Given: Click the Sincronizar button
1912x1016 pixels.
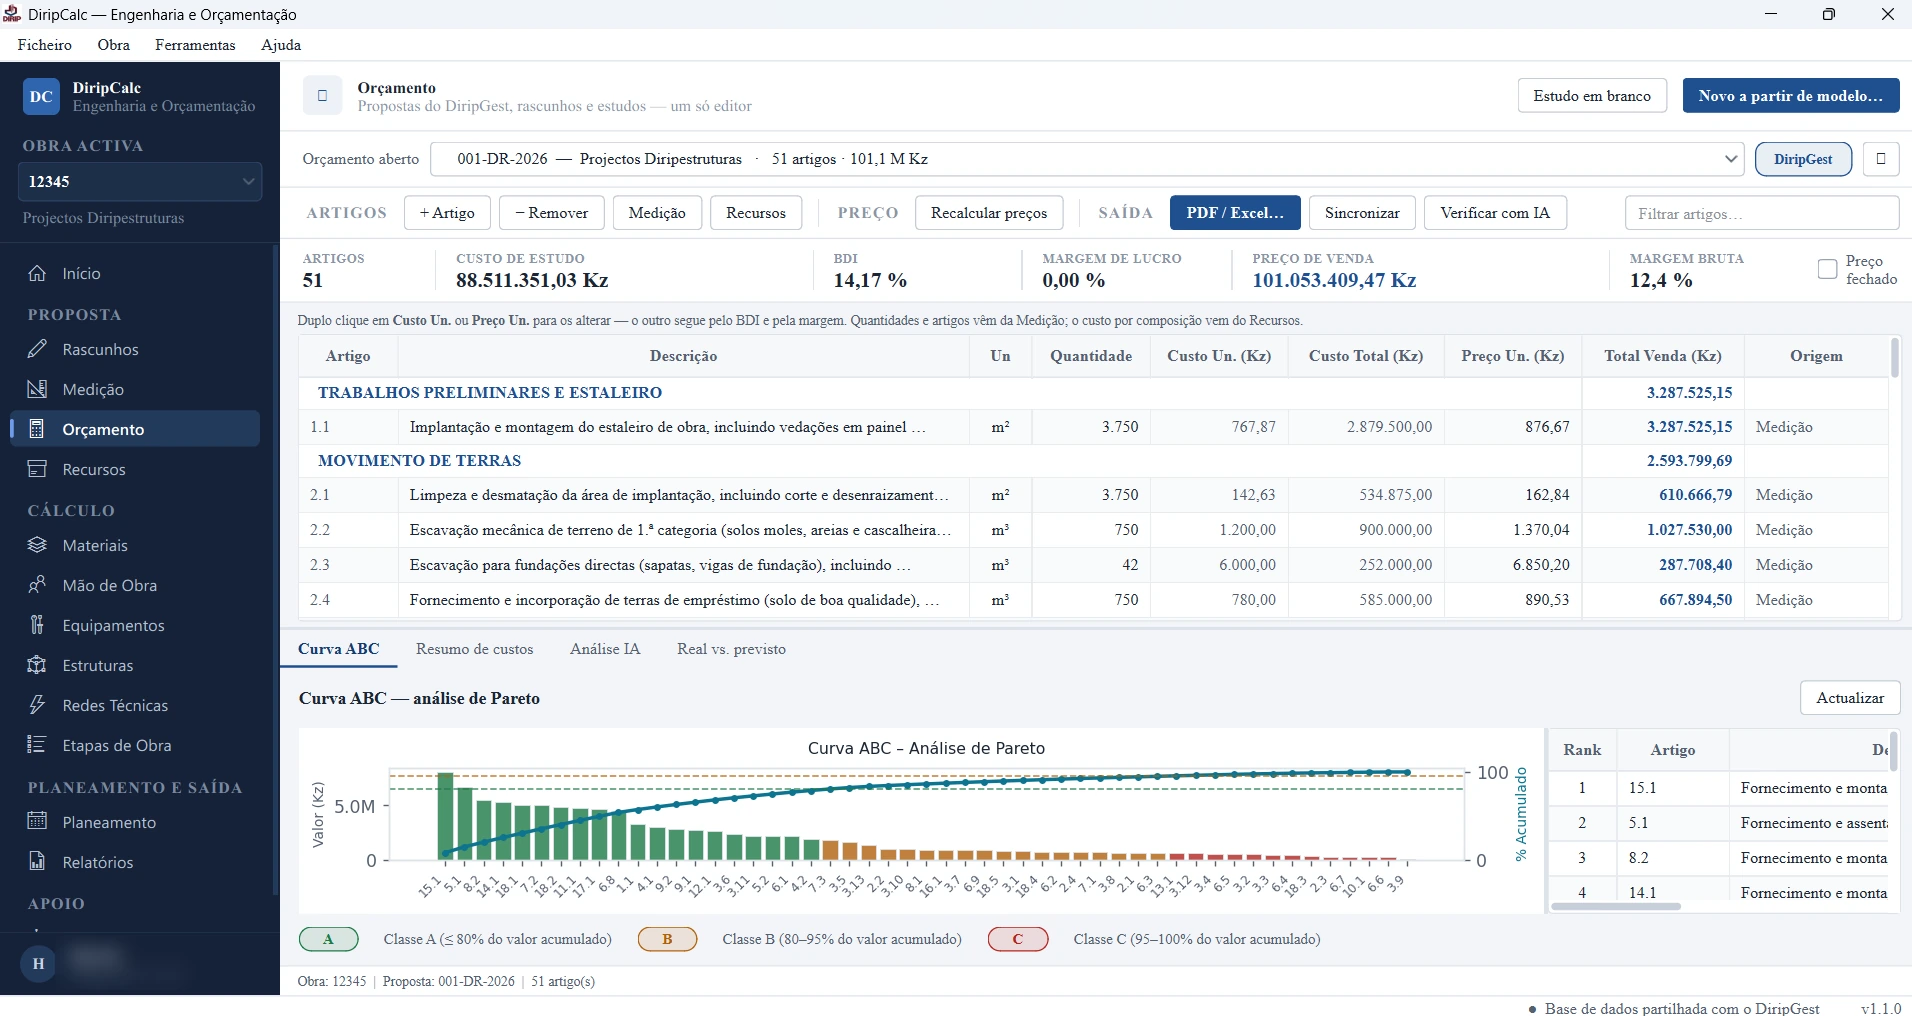Looking at the screenshot, I should pos(1362,213).
